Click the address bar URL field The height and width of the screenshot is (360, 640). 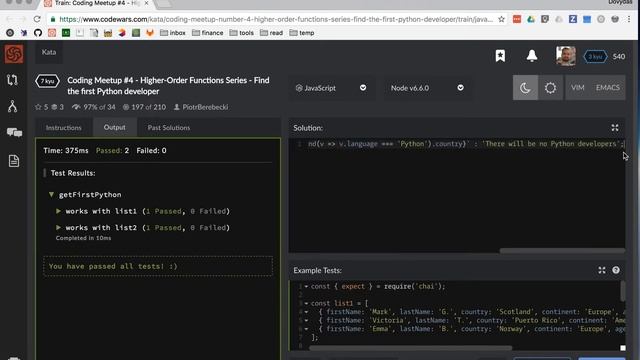click(x=276, y=19)
